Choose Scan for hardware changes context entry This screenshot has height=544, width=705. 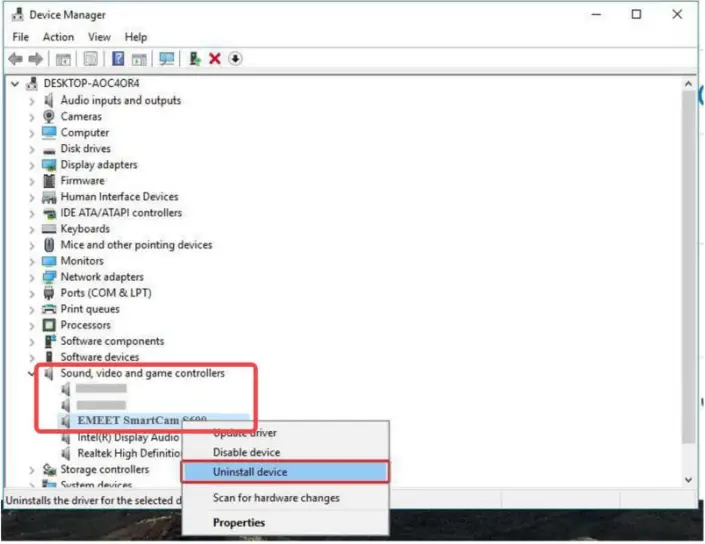[x=286, y=498]
